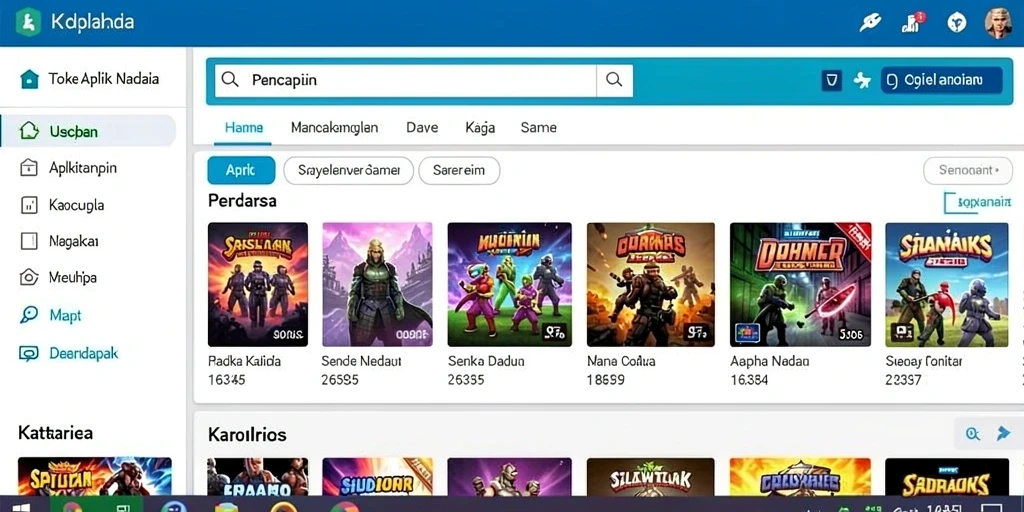Click the Radka Kalida title text

(x=244, y=361)
